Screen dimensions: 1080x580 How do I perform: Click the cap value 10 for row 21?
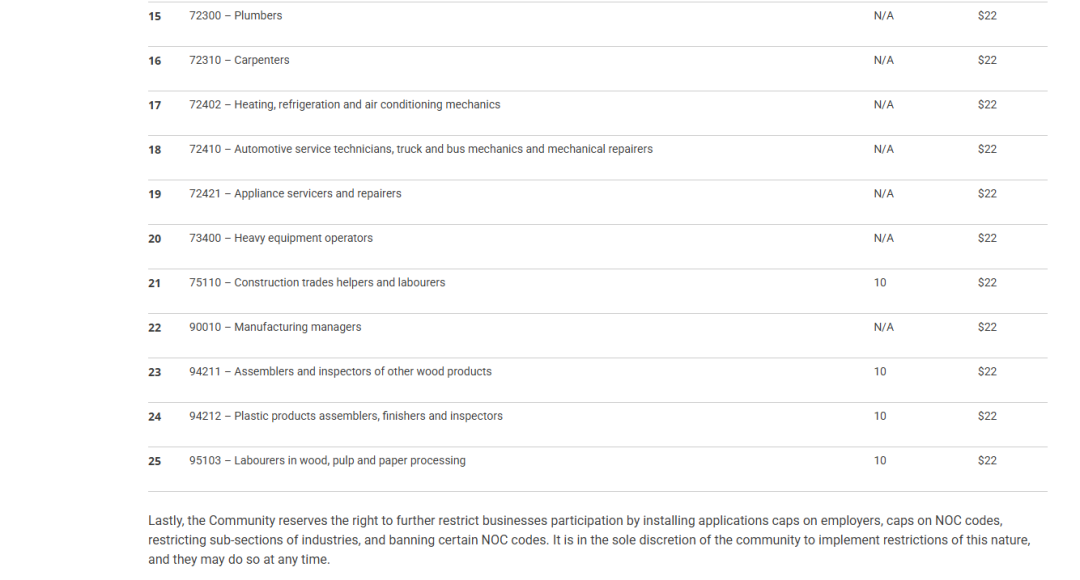(x=880, y=282)
